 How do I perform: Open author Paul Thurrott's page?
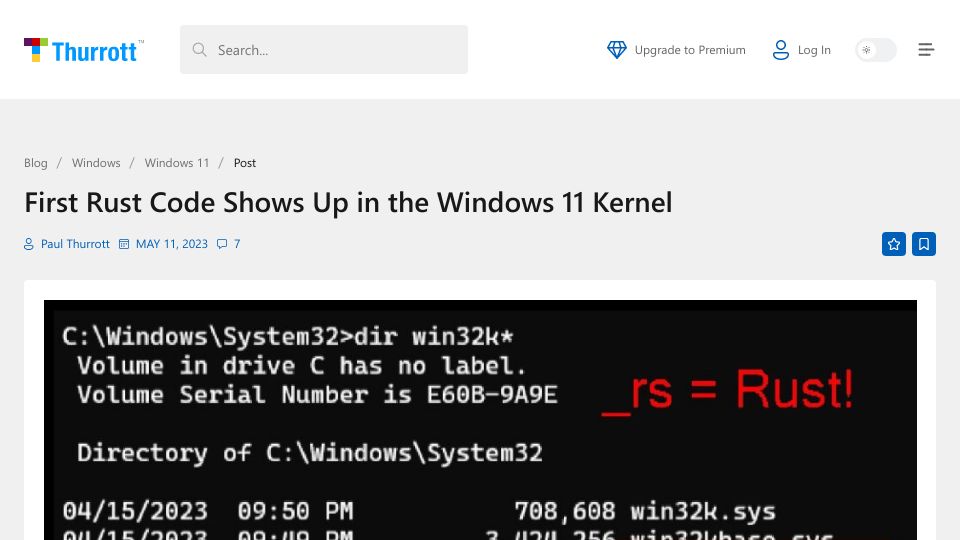pyautogui.click(x=75, y=244)
